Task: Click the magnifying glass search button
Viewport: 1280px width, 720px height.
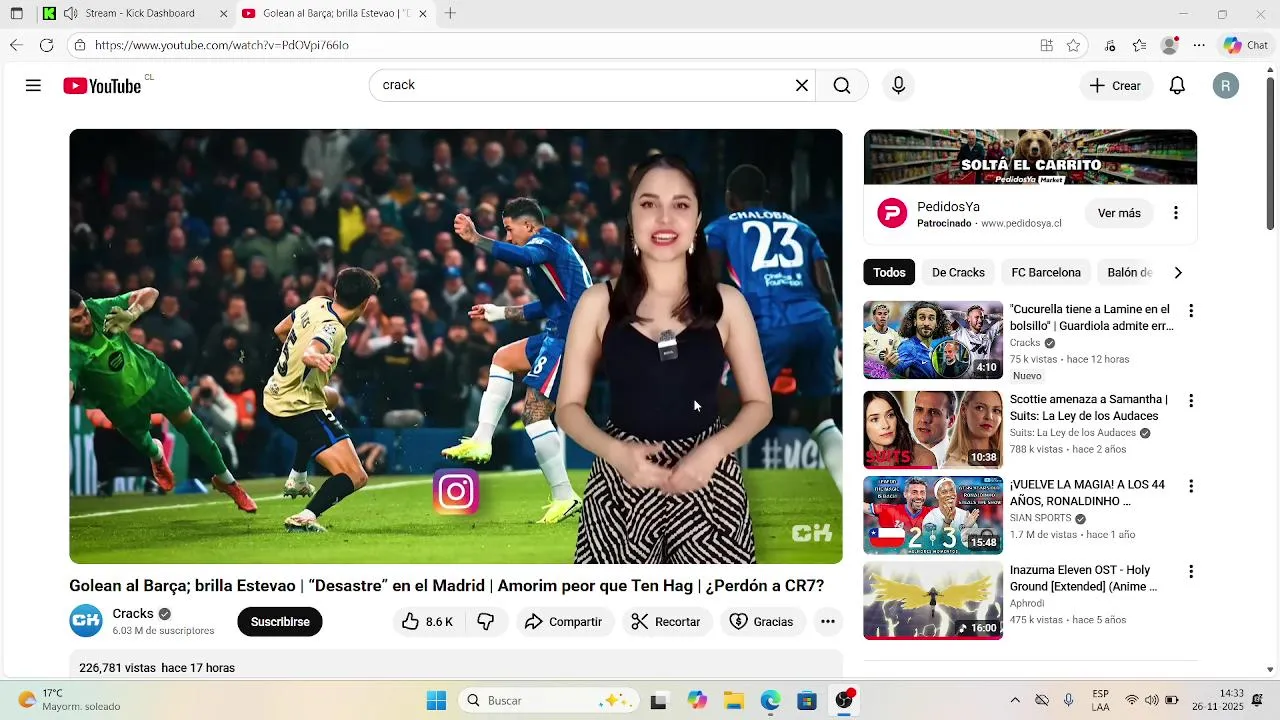Action: coord(842,86)
